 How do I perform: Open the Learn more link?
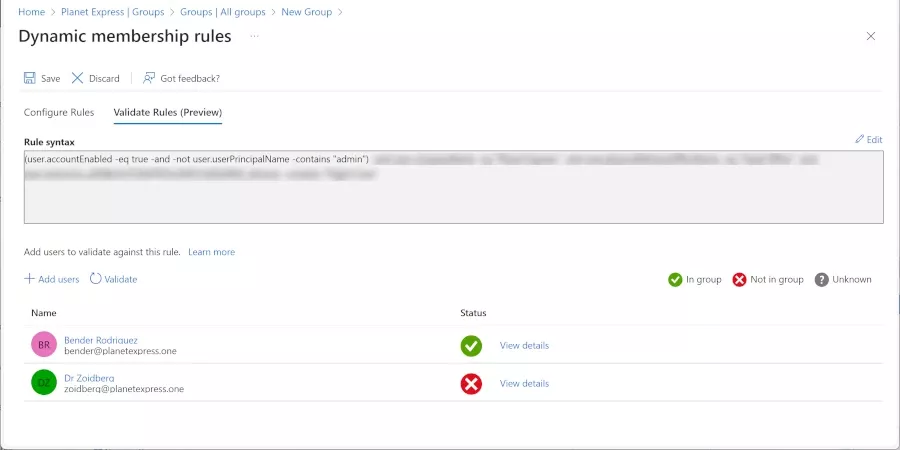pyautogui.click(x=211, y=252)
